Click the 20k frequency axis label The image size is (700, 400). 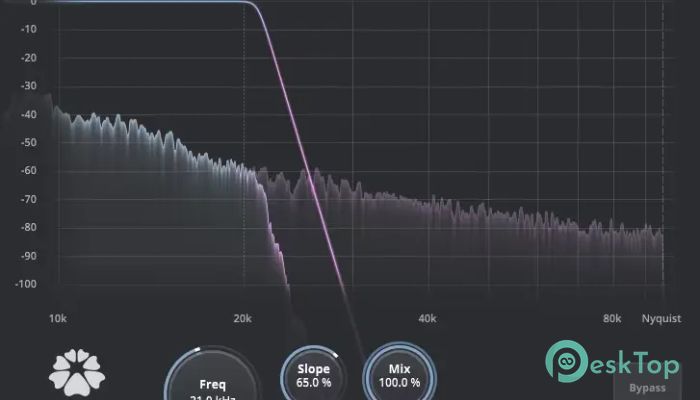243,319
